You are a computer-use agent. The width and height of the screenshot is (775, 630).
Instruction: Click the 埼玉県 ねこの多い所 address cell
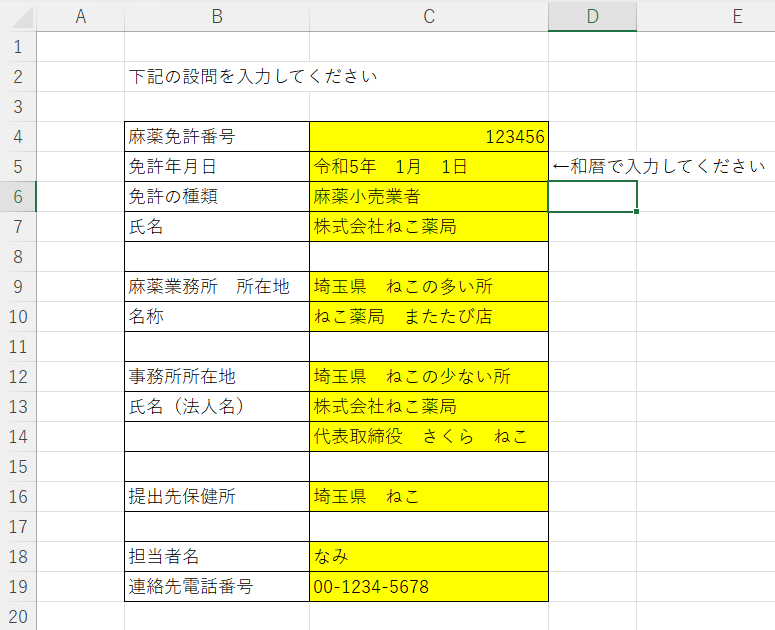[428, 287]
